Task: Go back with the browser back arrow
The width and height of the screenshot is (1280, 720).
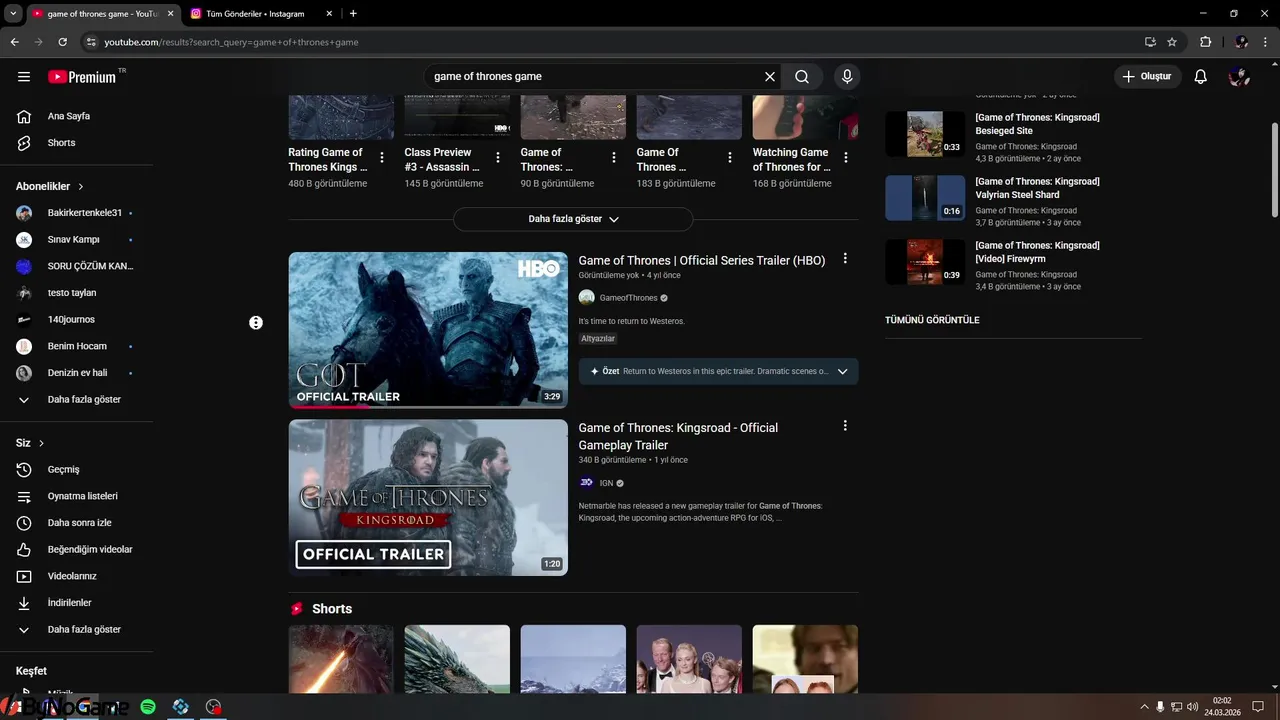Action: tap(14, 42)
